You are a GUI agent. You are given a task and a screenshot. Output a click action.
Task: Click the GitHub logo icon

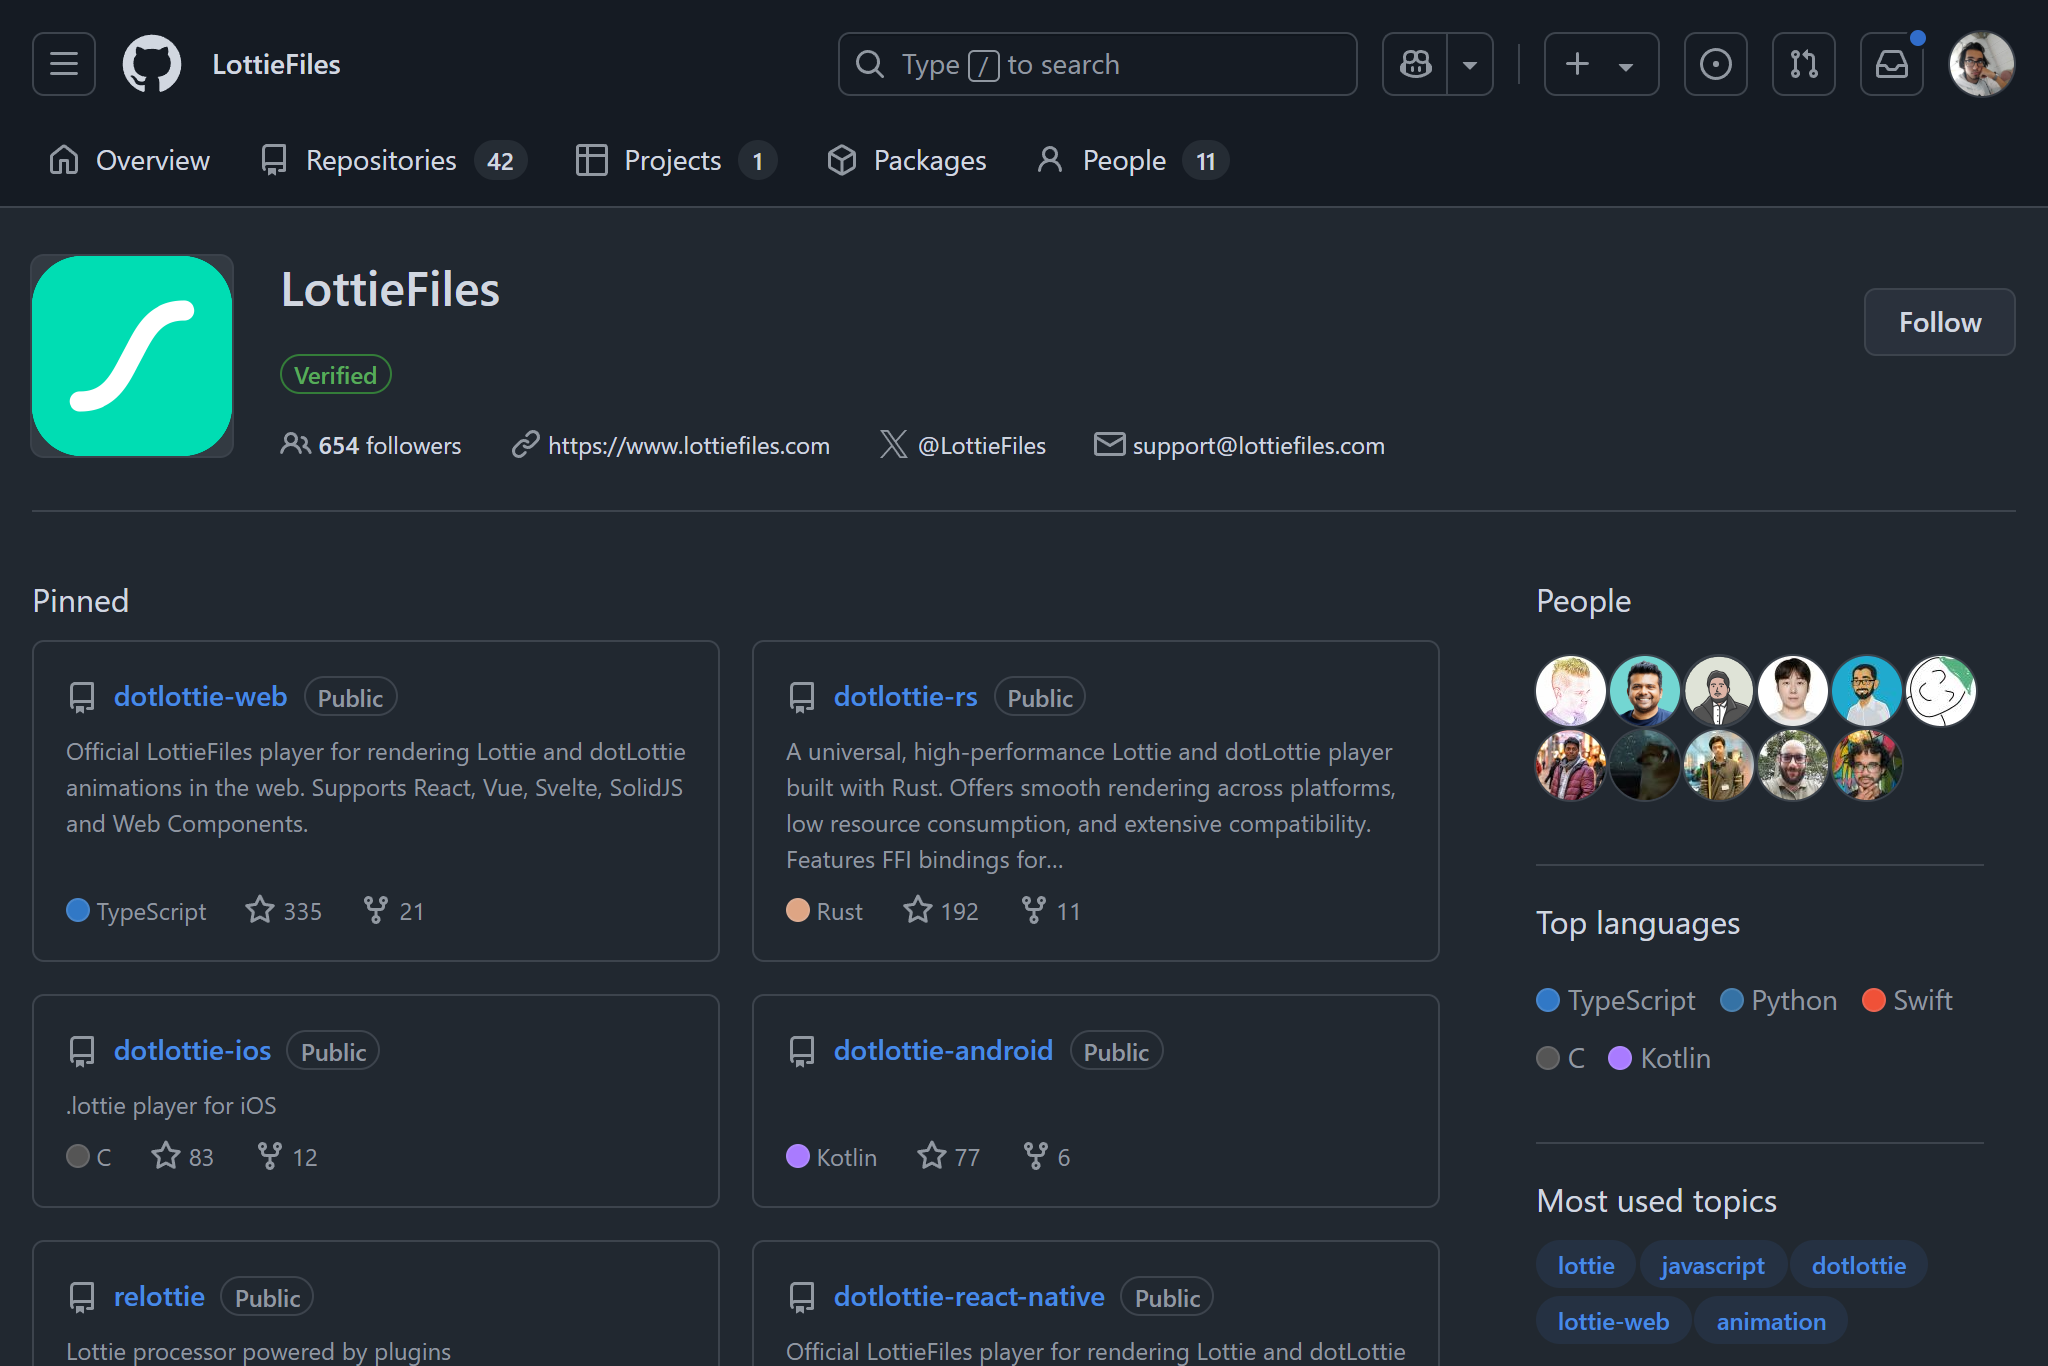[x=152, y=64]
